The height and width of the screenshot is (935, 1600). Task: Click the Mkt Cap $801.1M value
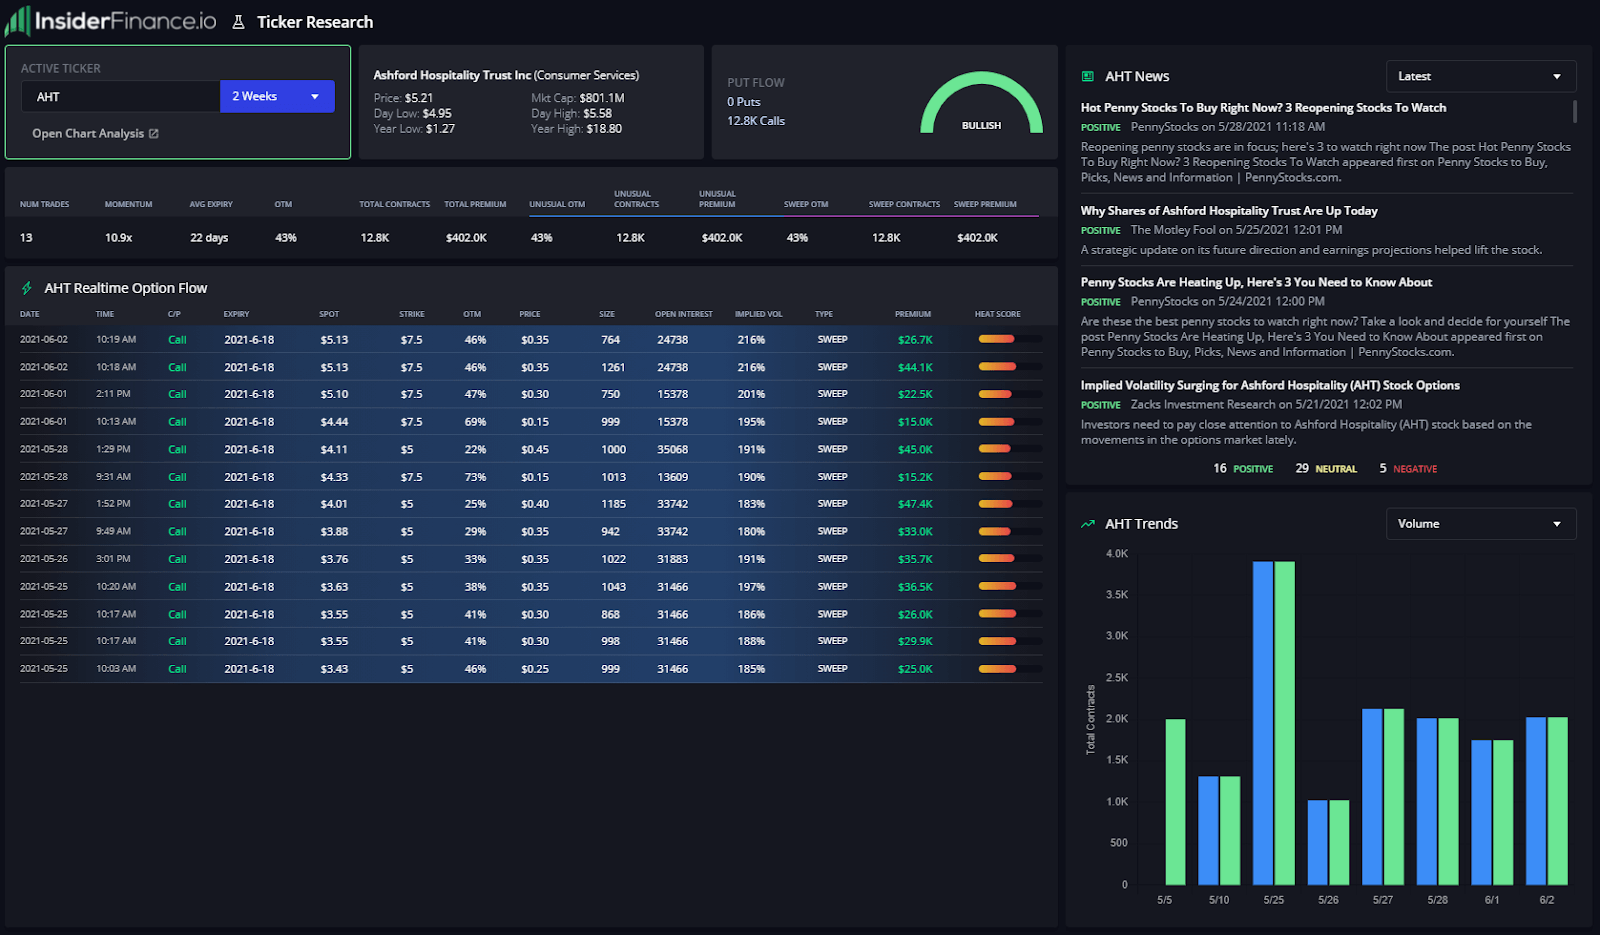(x=602, y=98)
